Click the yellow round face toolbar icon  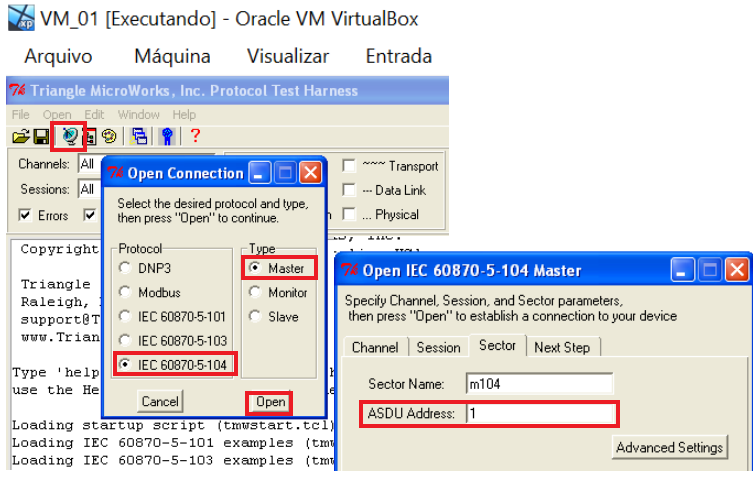click(x=109, y=136)
